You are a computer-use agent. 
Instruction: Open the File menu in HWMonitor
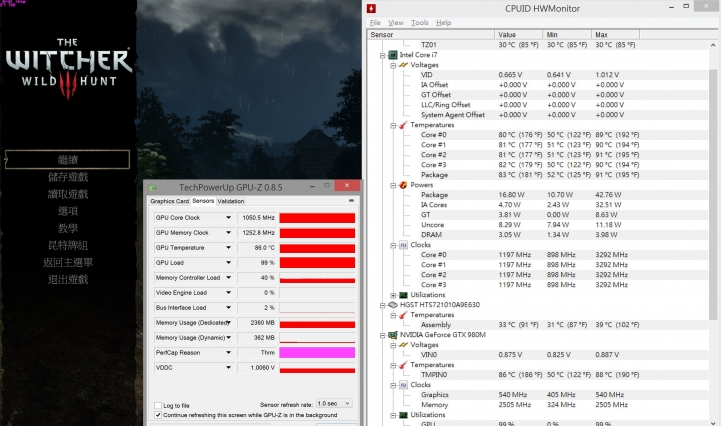click(x=375, y=23)
